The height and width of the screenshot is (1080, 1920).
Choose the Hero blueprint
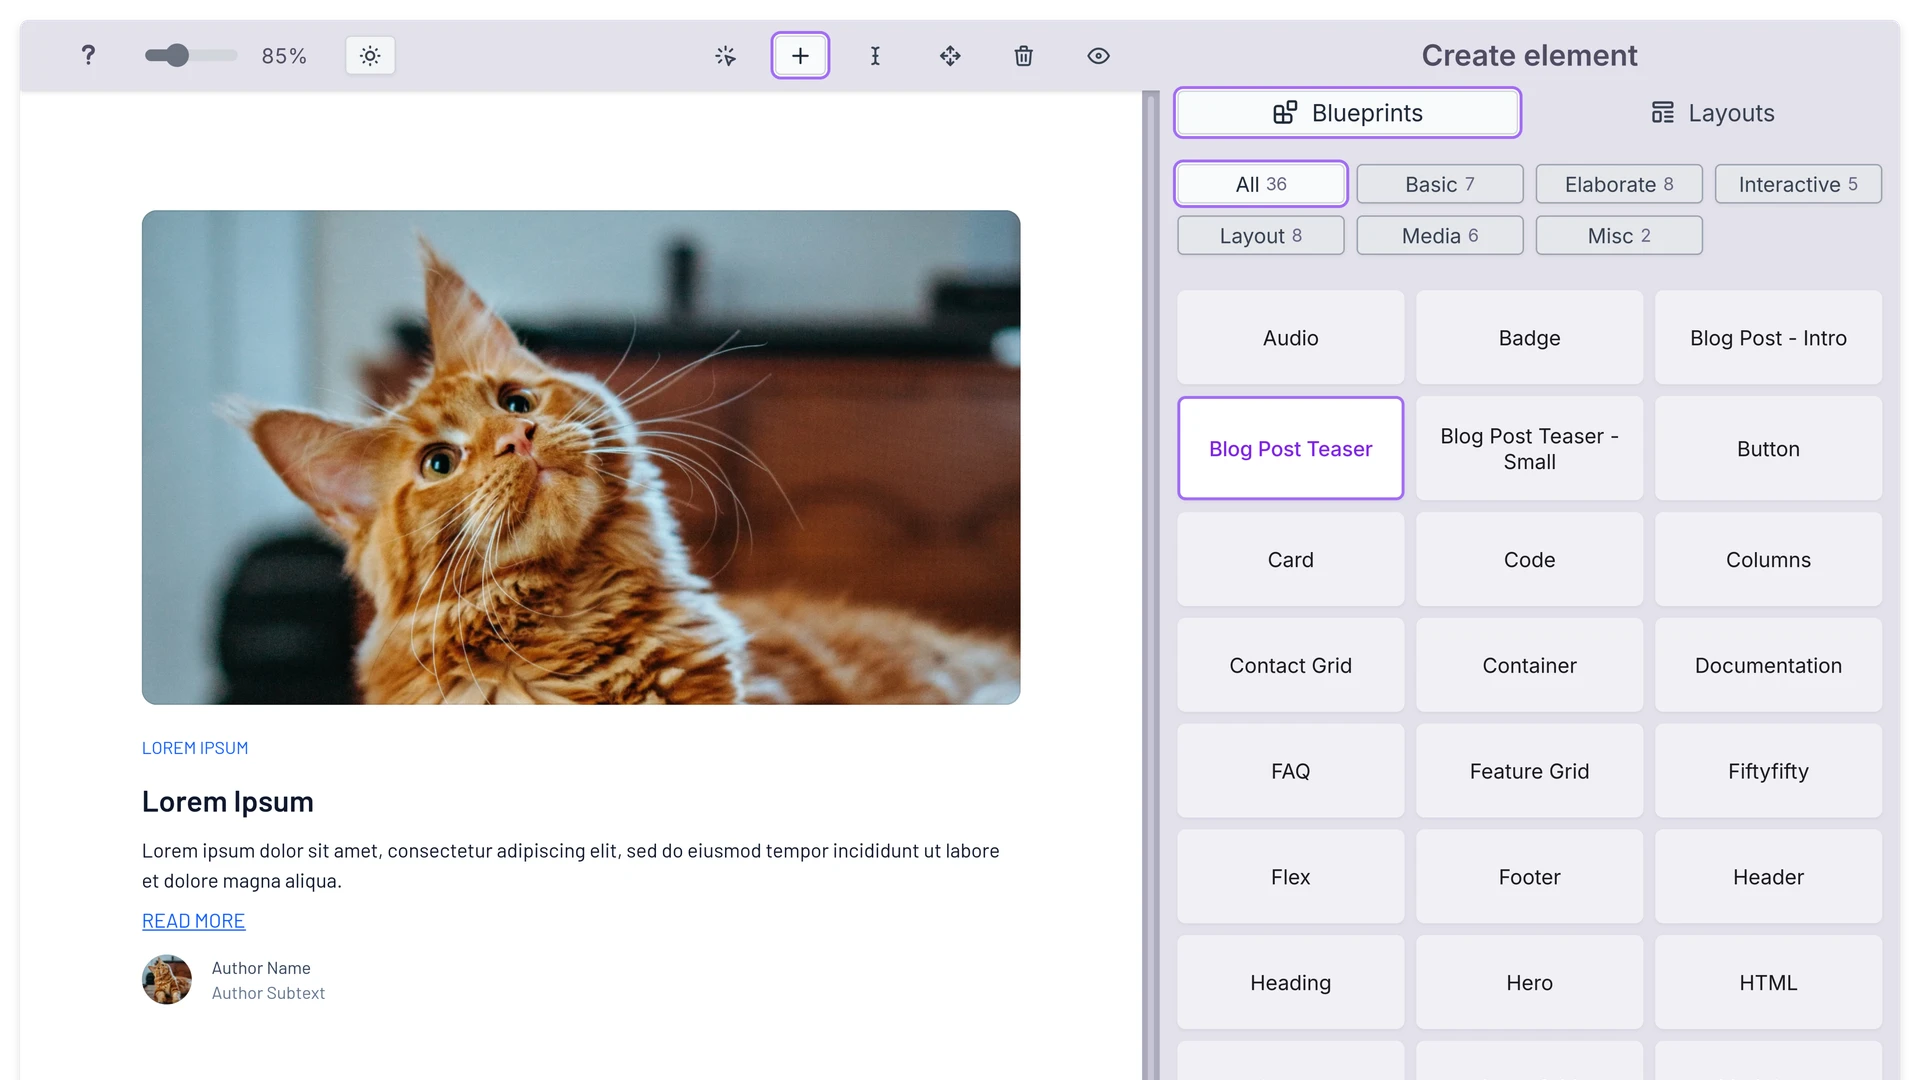tap(1530, 983)
